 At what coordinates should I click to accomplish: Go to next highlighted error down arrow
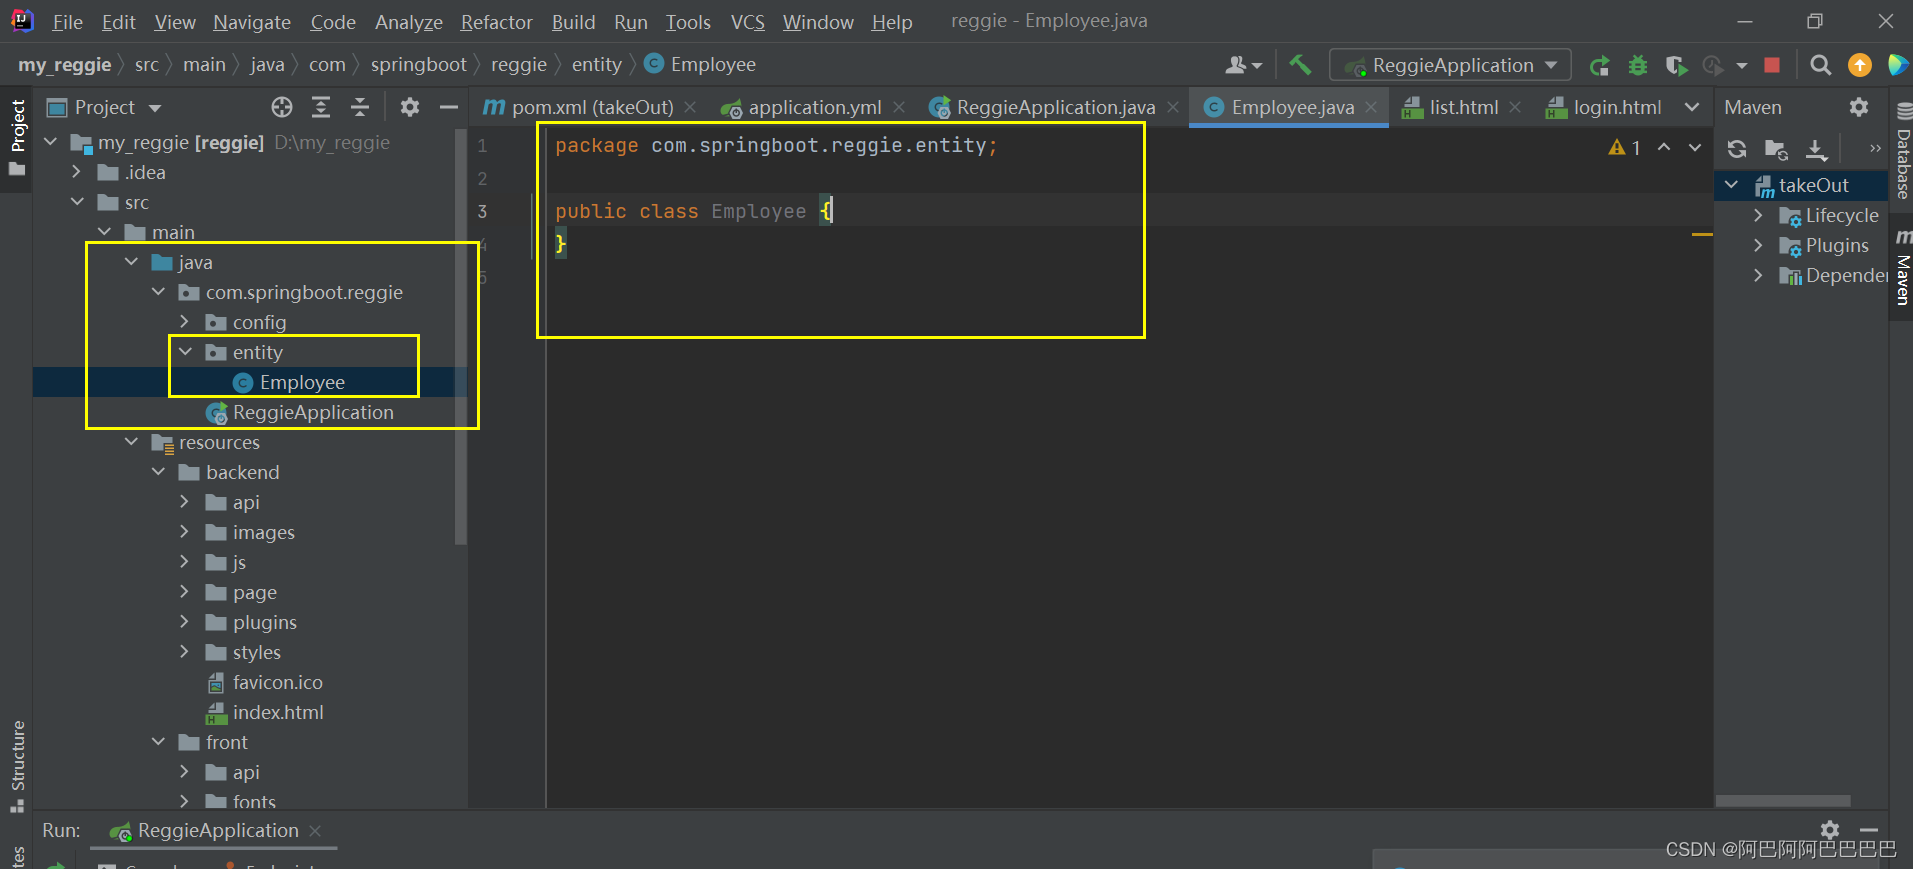click(1695, 147)
